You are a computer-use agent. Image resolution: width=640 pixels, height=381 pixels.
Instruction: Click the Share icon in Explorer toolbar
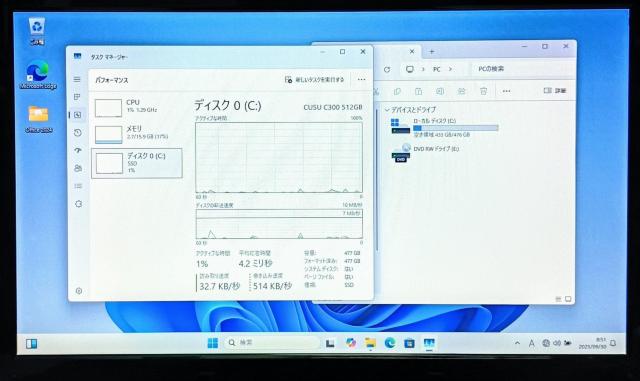[462, 91]
